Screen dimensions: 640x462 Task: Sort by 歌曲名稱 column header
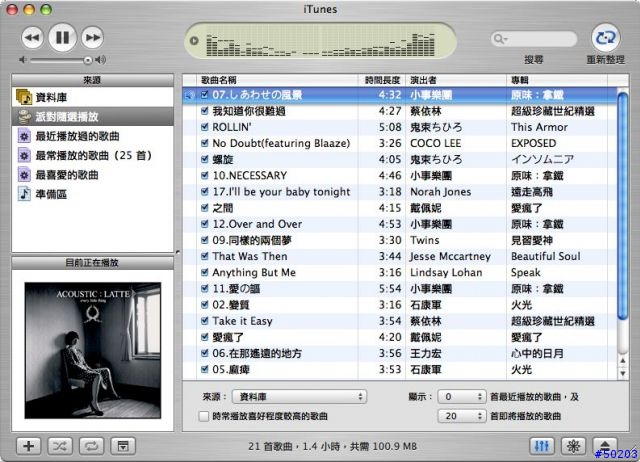[278, 80]
